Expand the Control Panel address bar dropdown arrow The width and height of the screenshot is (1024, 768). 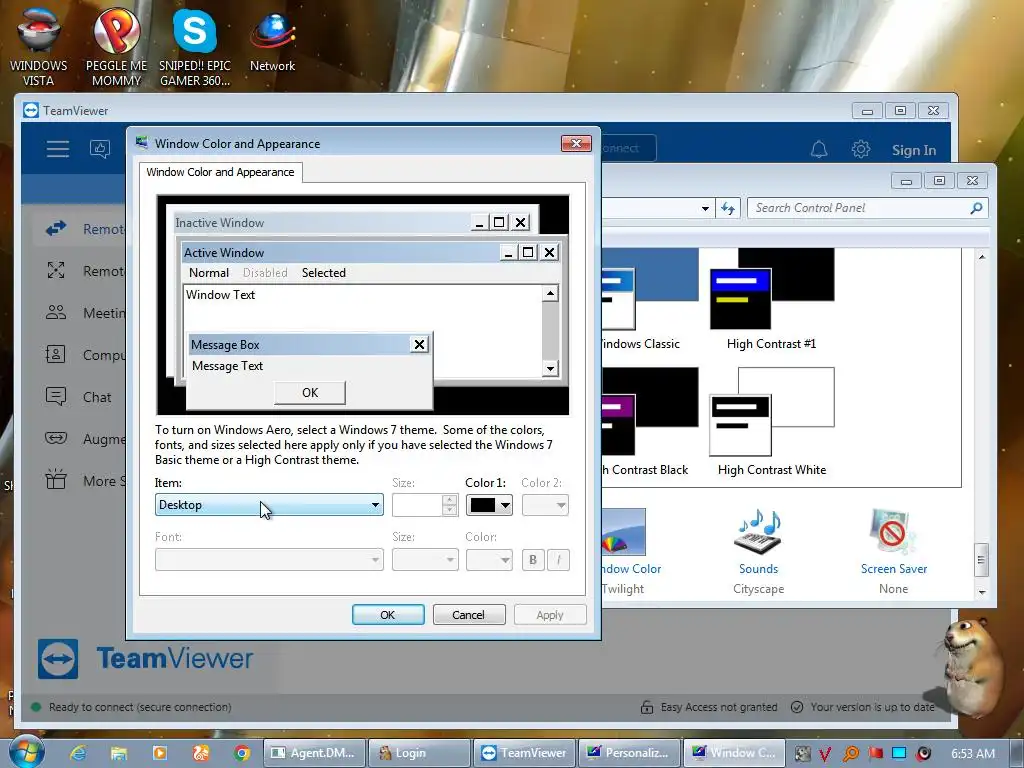[705, 208]
